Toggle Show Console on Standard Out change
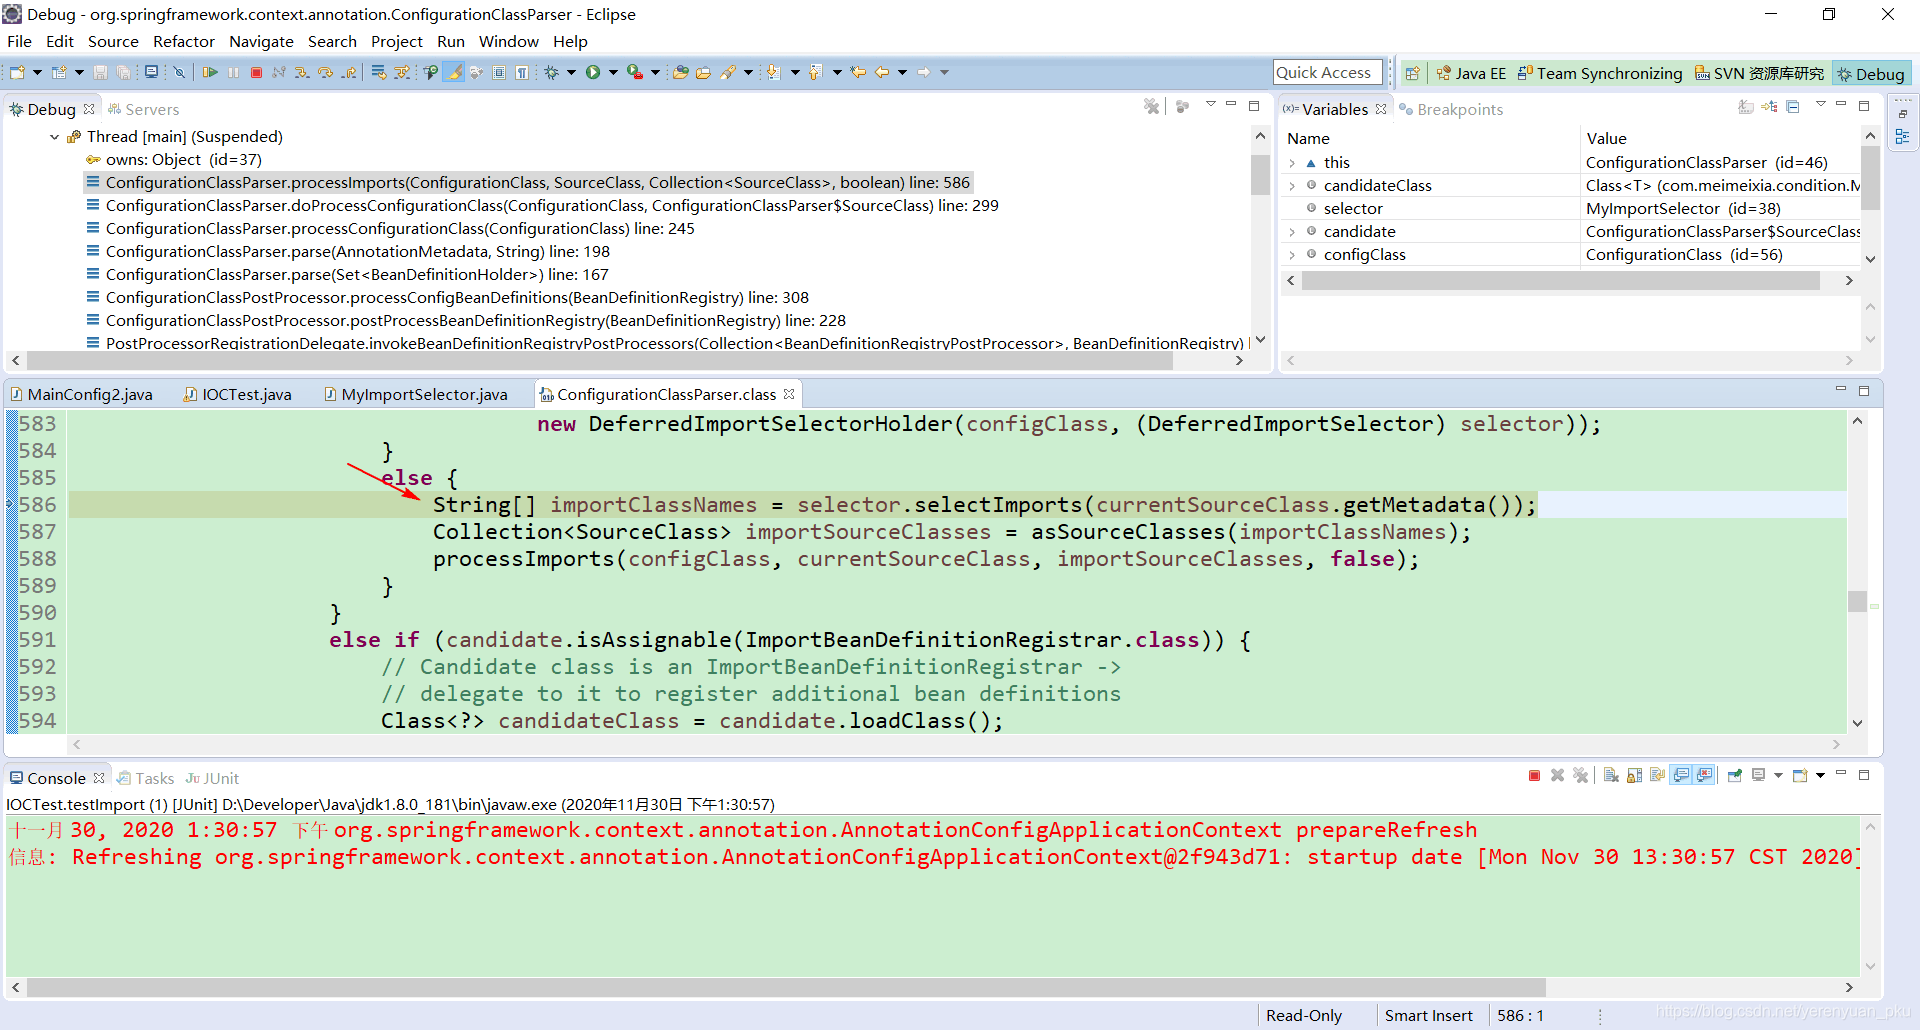The image size is (1920, 1030). [x=1682, y=775]
